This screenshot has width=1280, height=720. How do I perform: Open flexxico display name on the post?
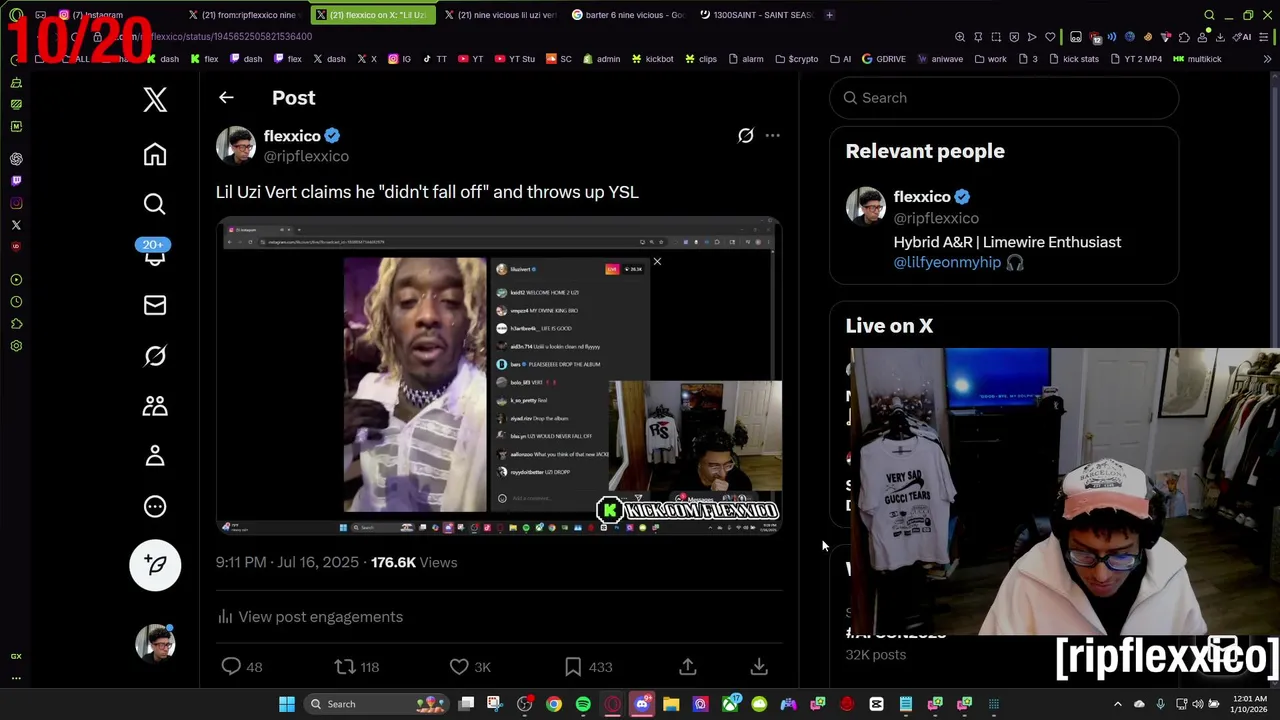tap(292, 136)
